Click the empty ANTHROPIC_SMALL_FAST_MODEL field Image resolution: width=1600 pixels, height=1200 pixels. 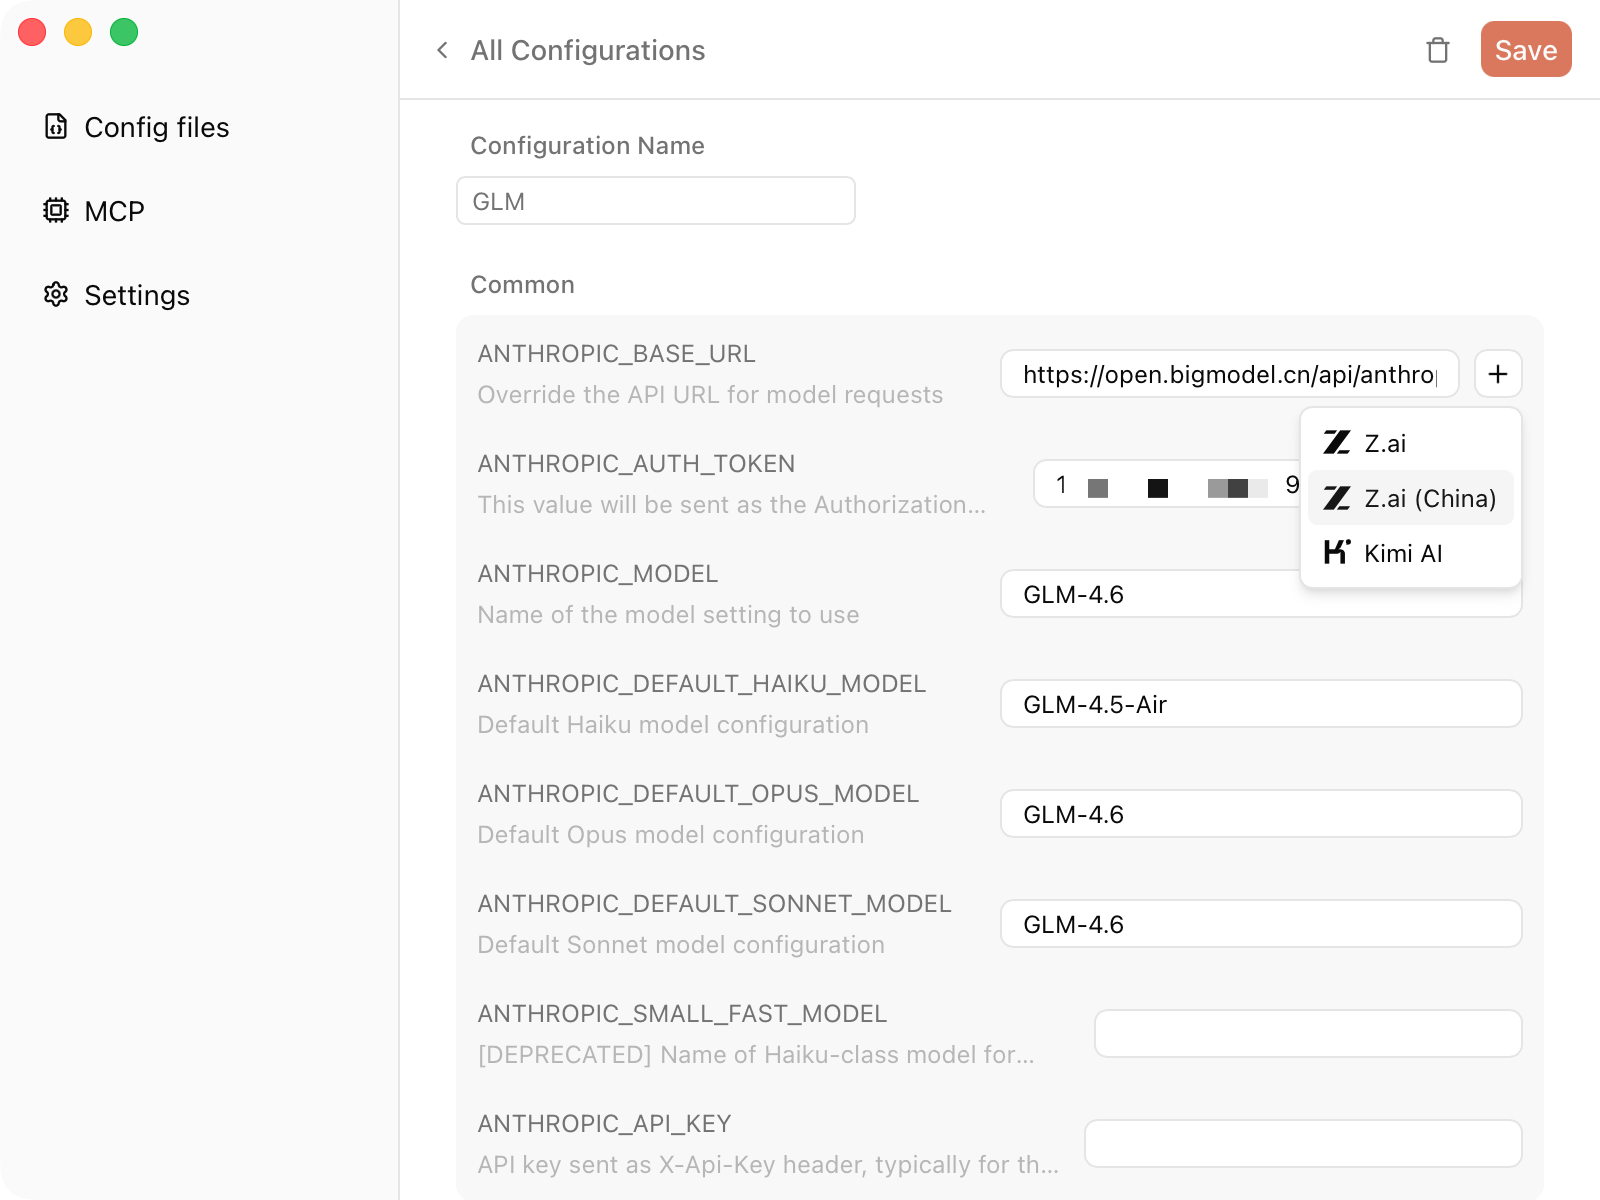click(1307, 1033)
